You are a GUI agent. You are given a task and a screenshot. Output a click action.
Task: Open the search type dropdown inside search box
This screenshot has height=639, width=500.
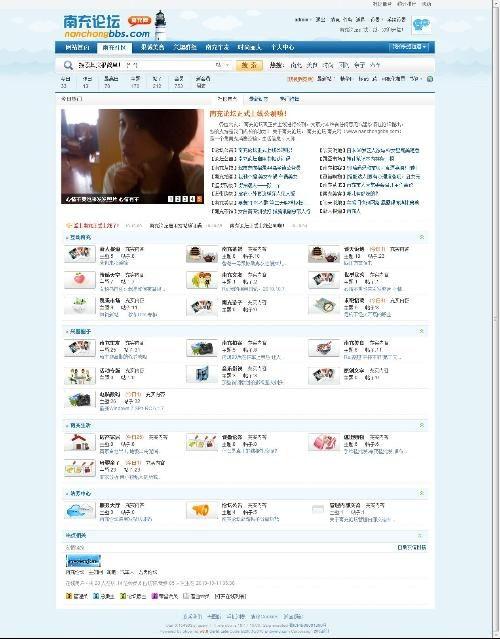222,65
